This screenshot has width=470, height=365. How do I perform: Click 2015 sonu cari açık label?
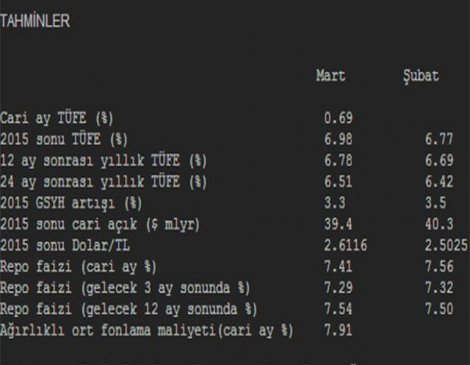100,225
